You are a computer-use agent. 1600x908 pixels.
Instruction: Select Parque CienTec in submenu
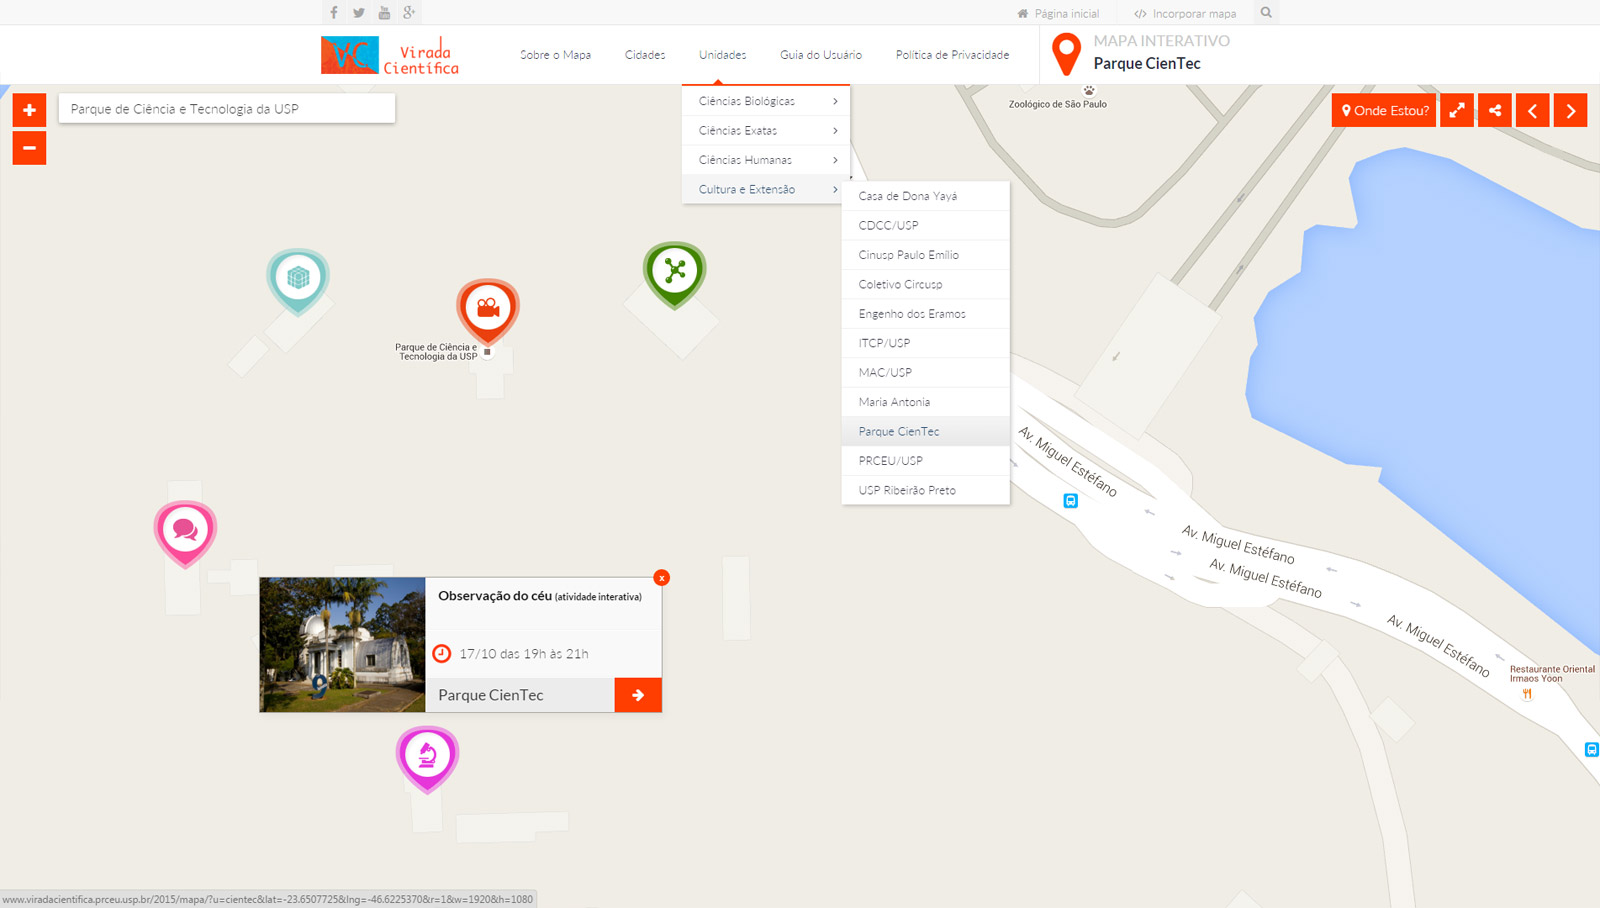click(926, 431)
